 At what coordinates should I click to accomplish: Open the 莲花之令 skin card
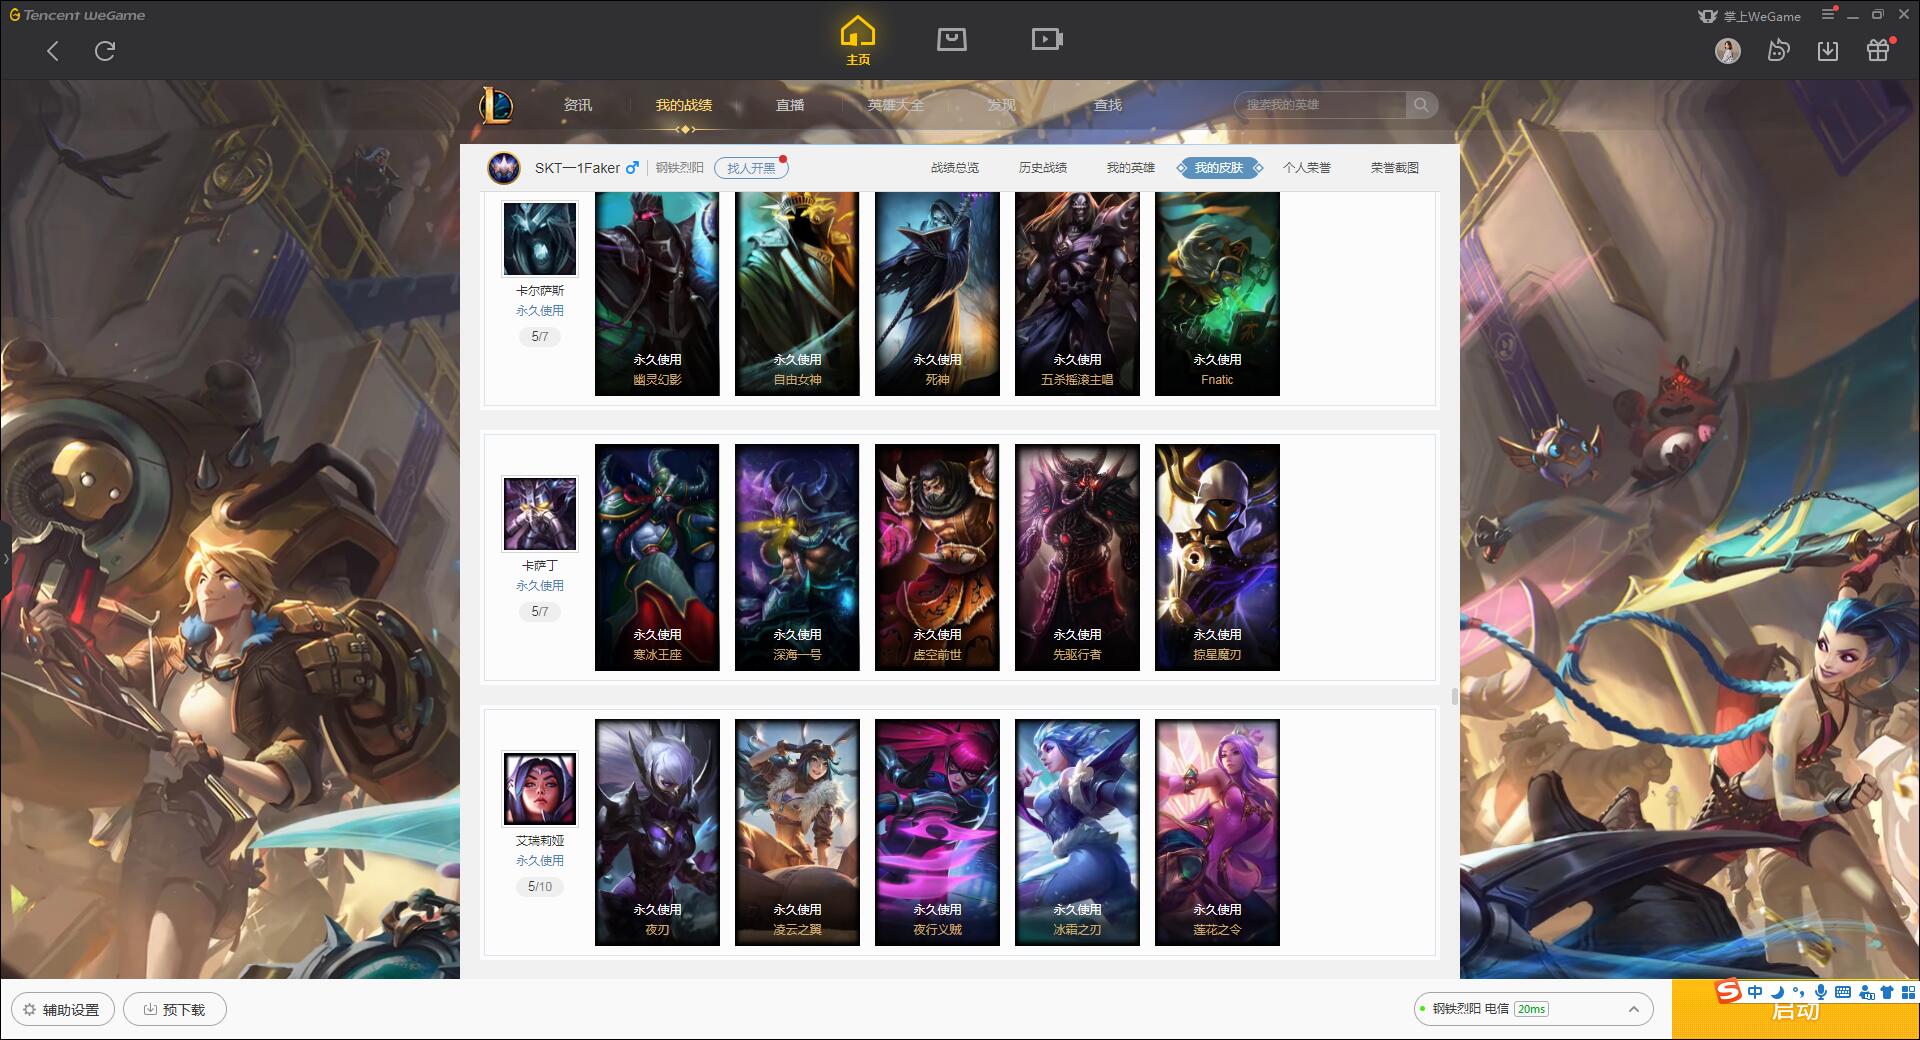point(1217,832)
